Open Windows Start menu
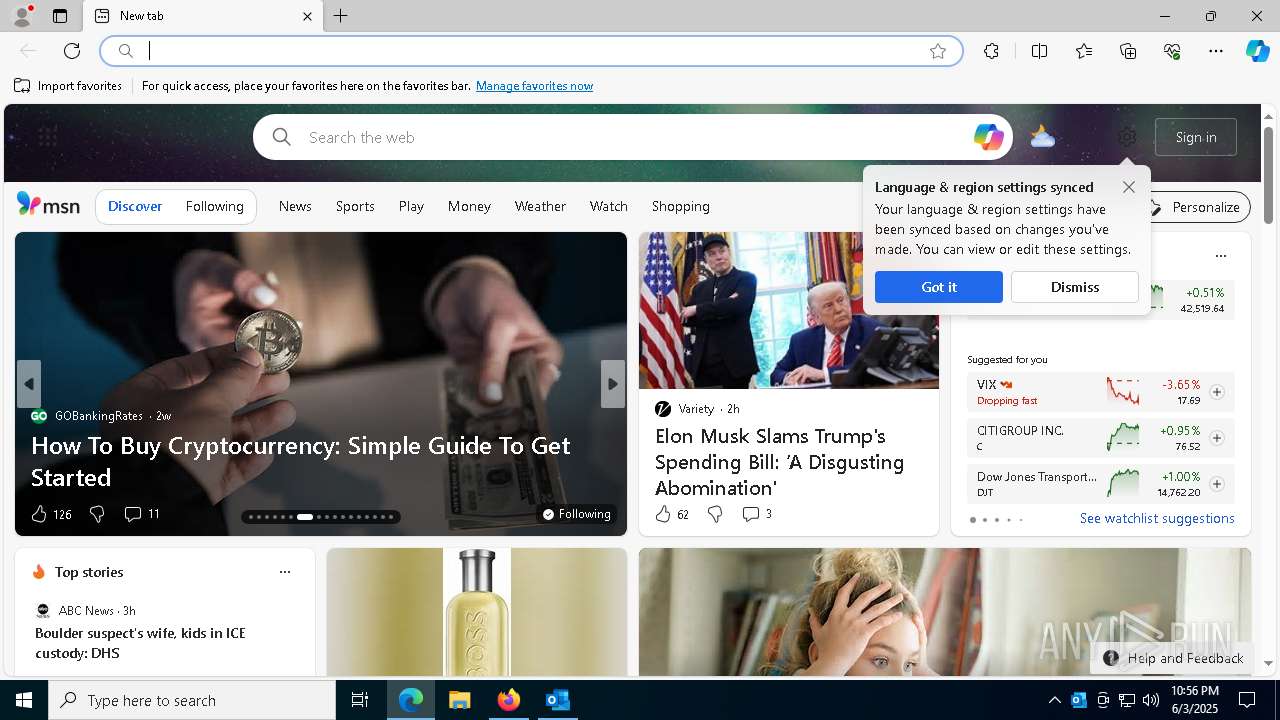Screen dimensions: 1280x720 click(x=24, y=700)
